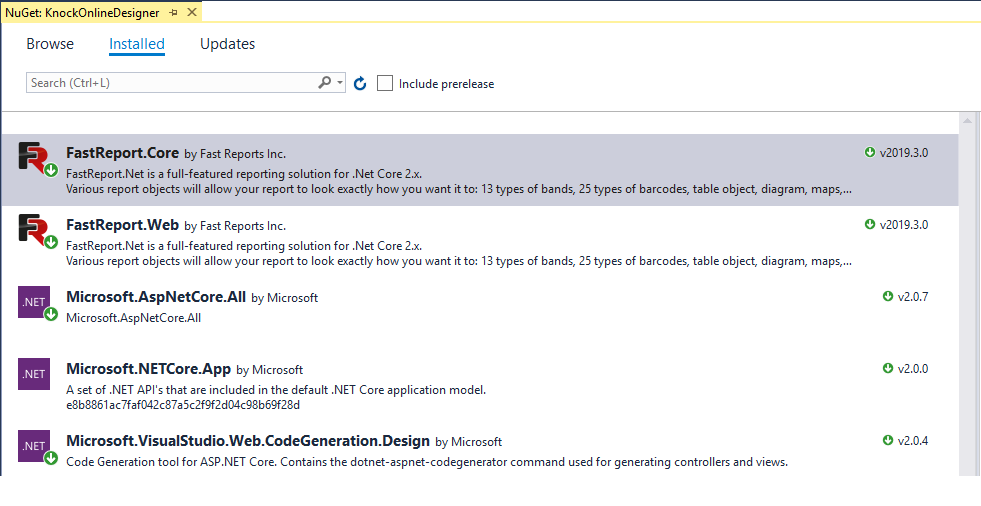The height and width of the screenshot is (506, 981).
Task: Click the FastReport.Web package logo
Action: [x=37, y=231]
